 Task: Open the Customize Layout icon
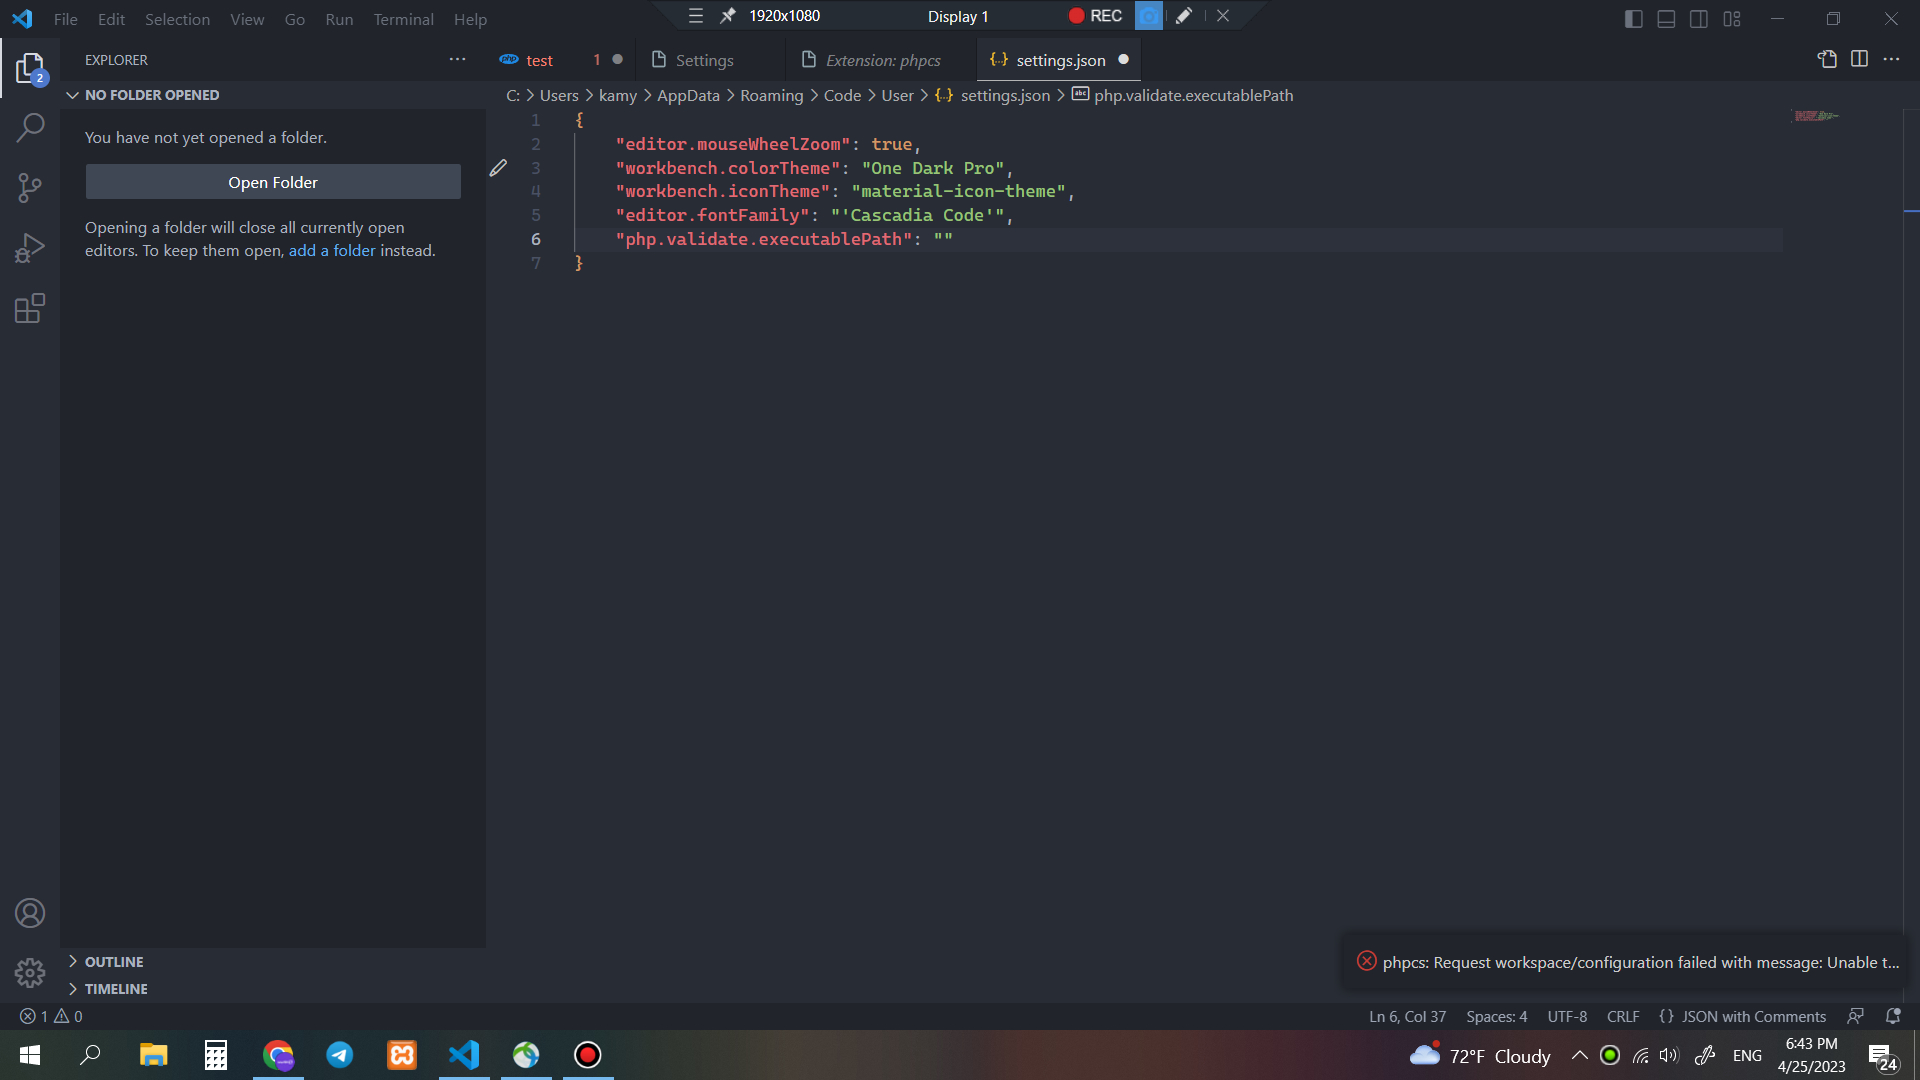[1732, 19]
